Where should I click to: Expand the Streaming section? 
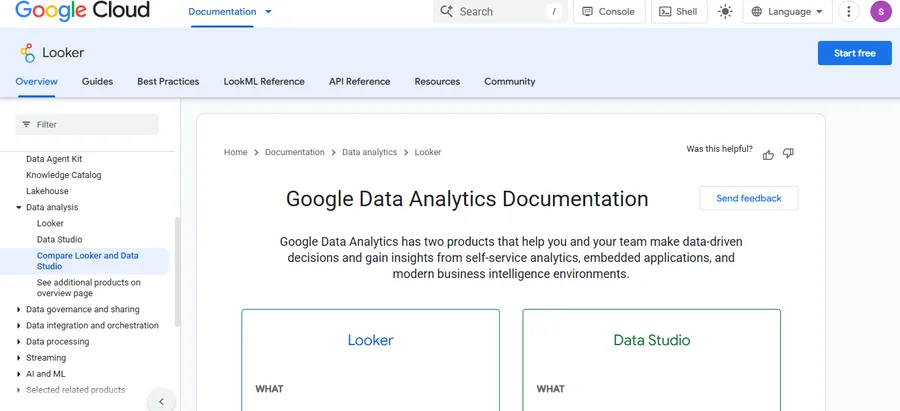click(19, 358)
